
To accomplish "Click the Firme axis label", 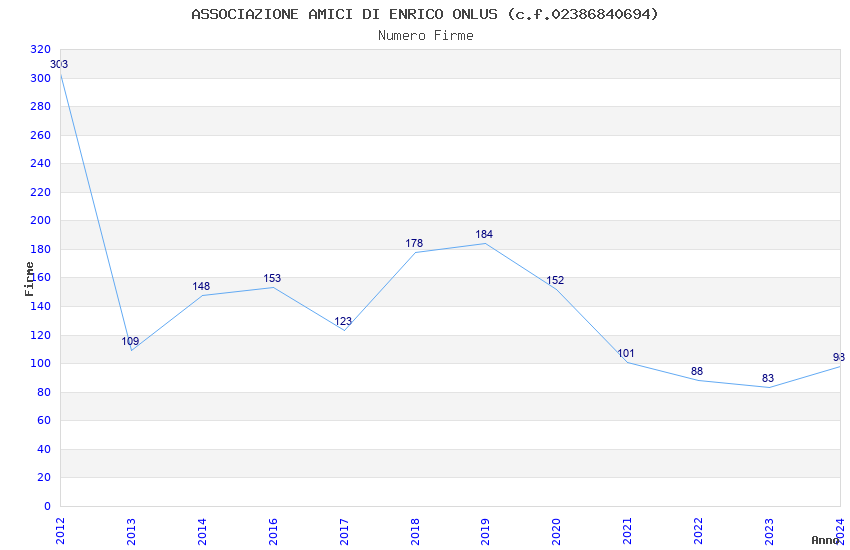I will pos(29,279).
